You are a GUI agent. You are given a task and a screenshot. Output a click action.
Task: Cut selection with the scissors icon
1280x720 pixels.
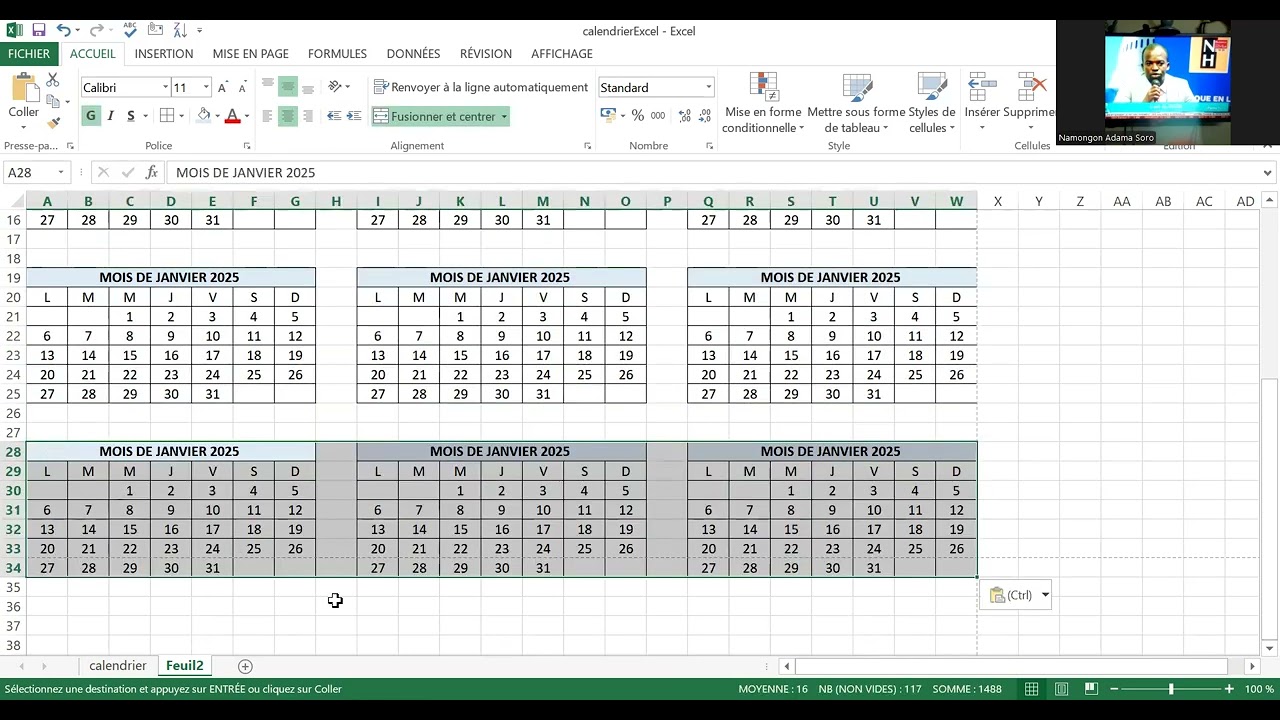tap(53, 80)
